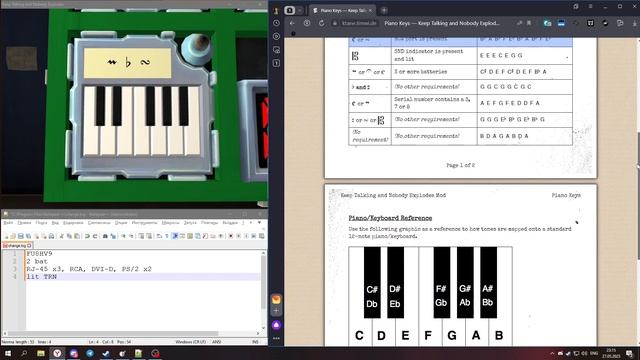Reload the Piano Keys browser page

[322, 23]
